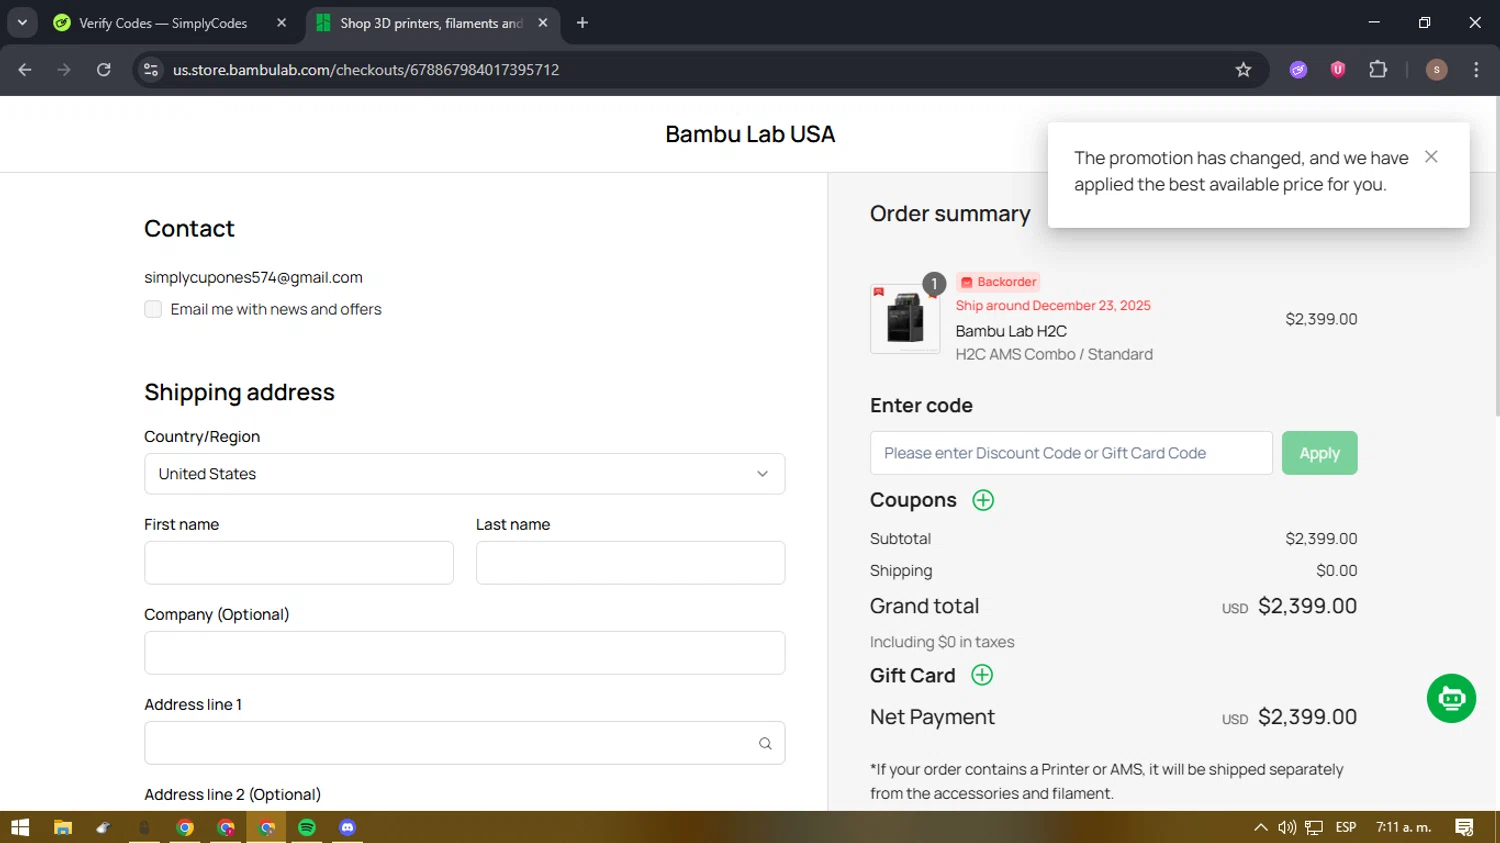Image resolution: width=1500 pixels, height=843 pixels.
Task: Expand the Country/Region dropdown
Action: [x=464, y=474]
